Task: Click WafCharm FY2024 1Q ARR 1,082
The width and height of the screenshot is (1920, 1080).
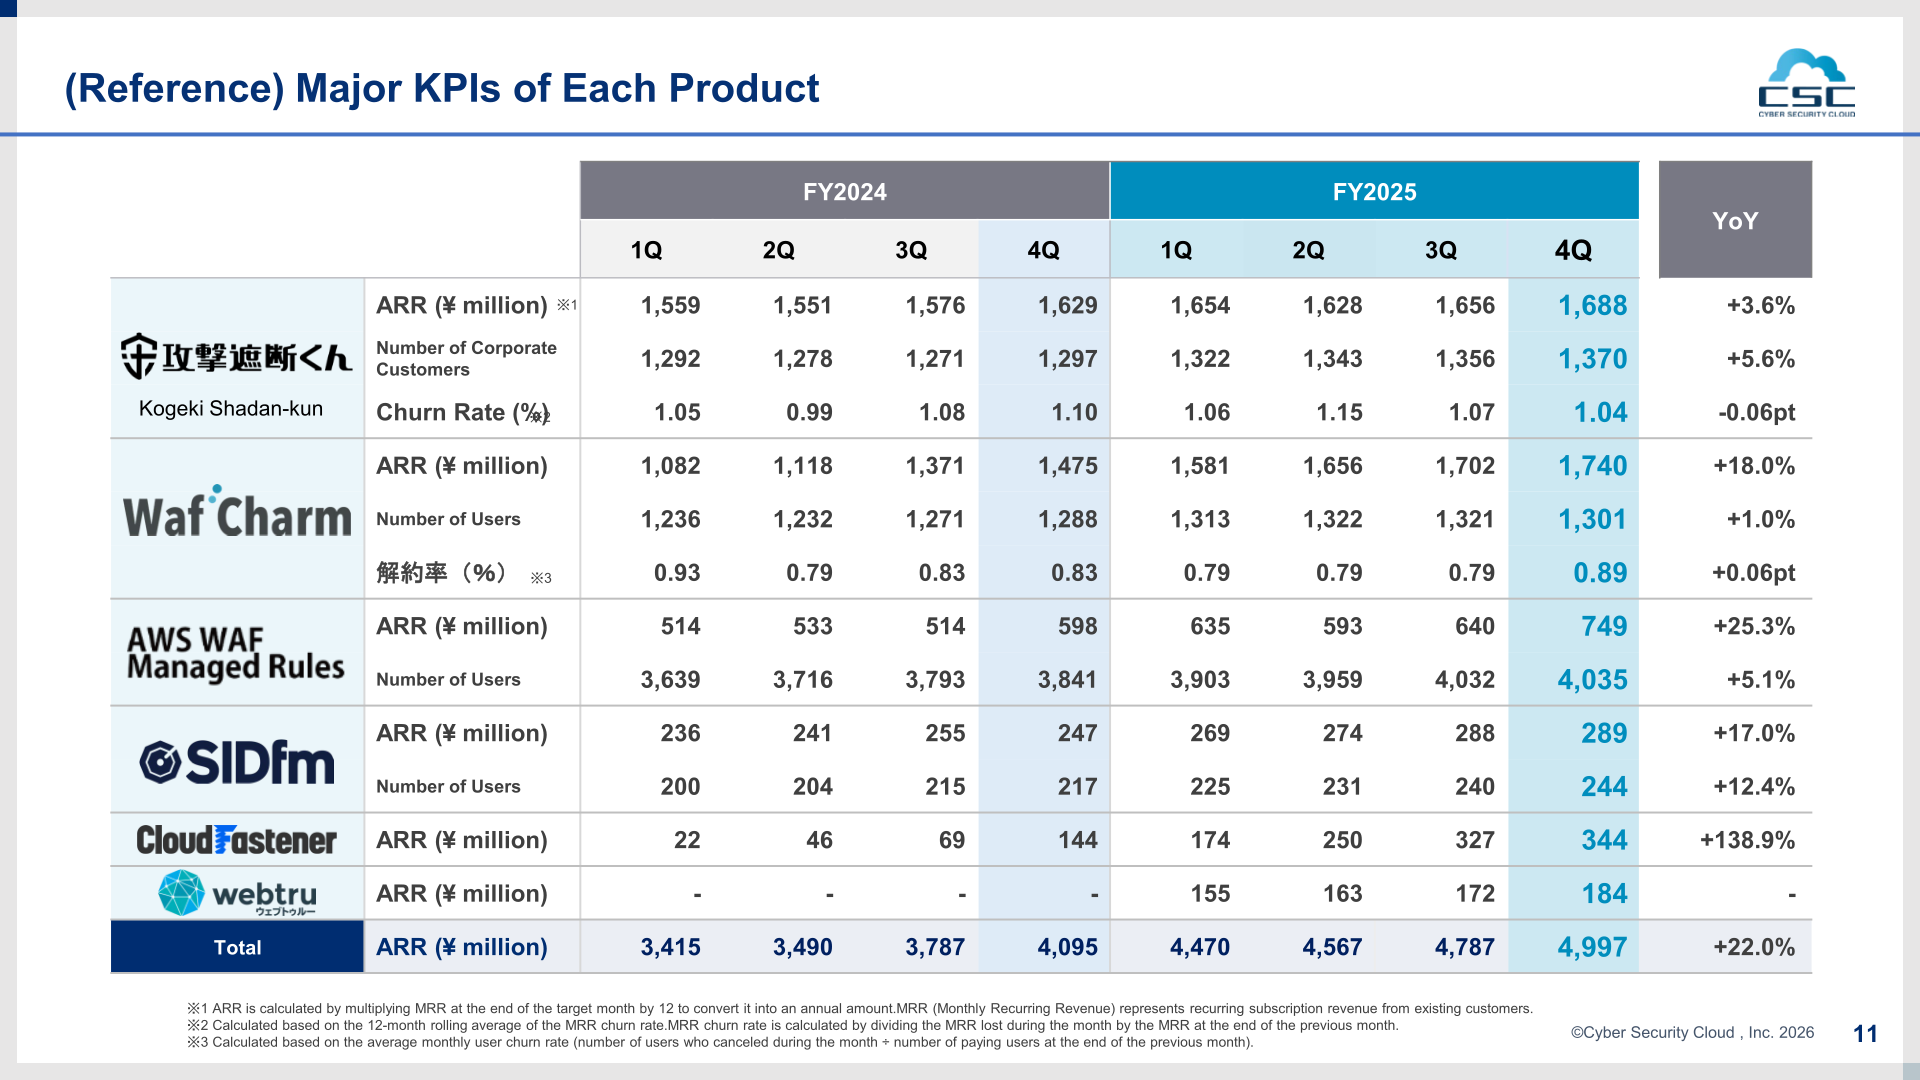Action: [670, 465]
